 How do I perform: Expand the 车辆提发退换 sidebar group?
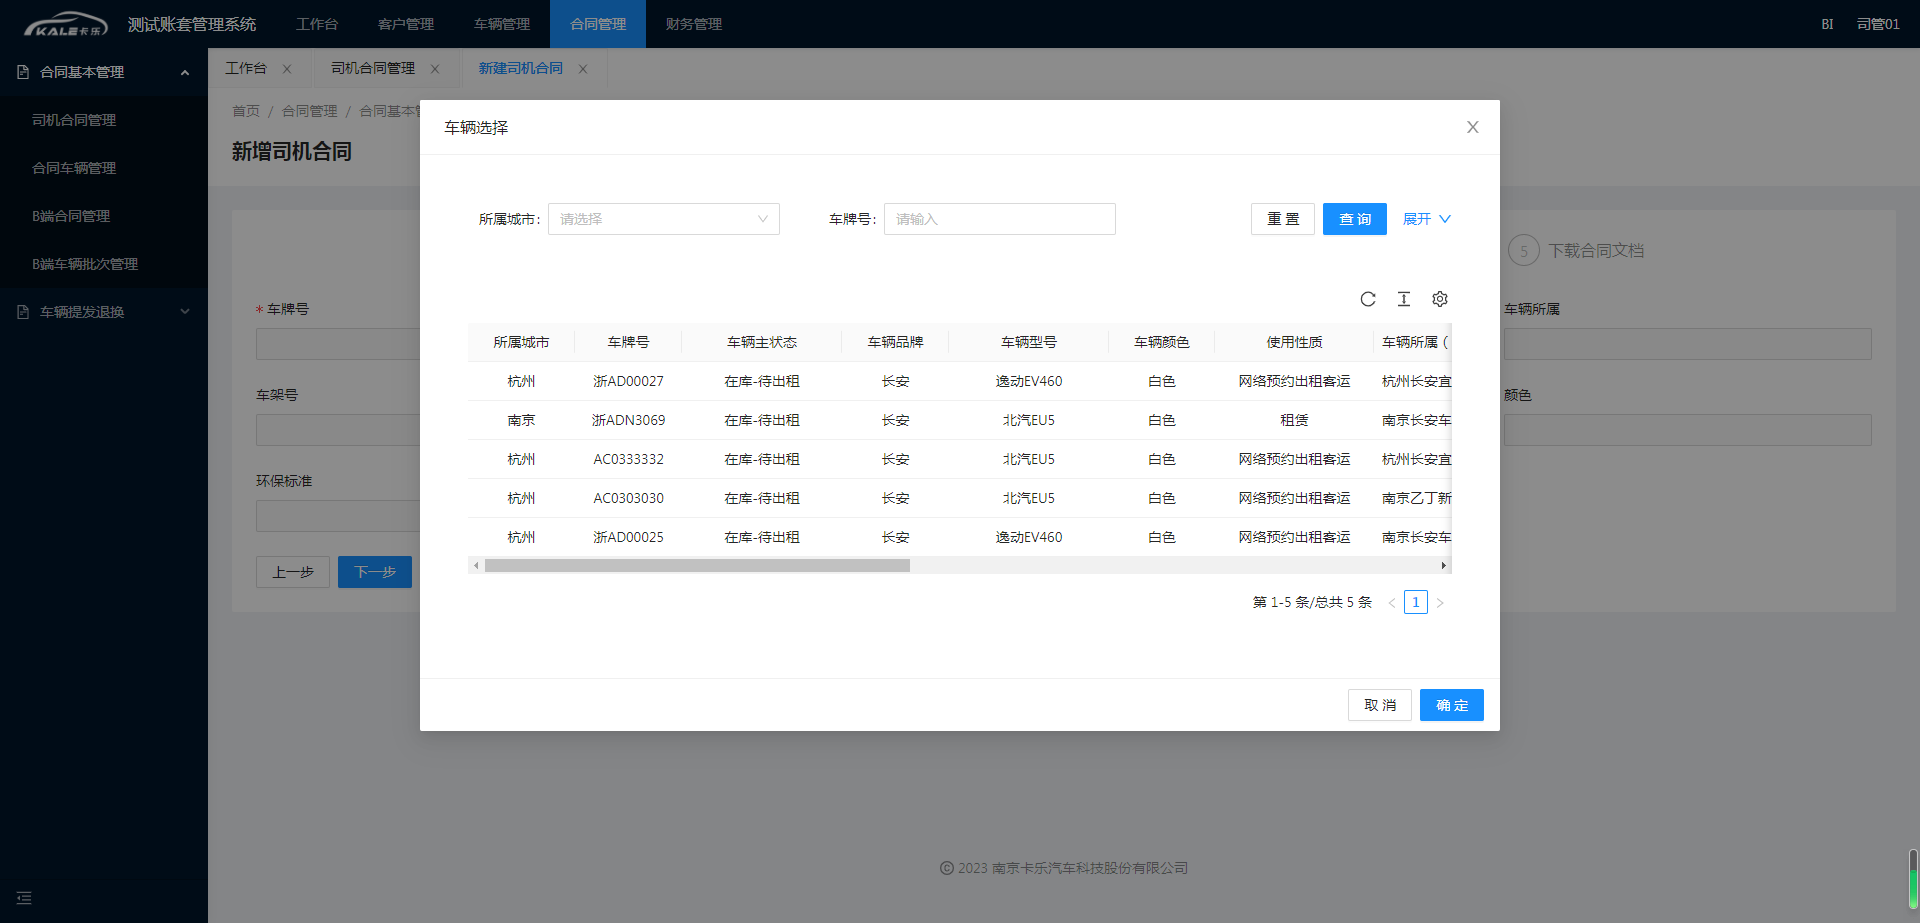(185, 312)
